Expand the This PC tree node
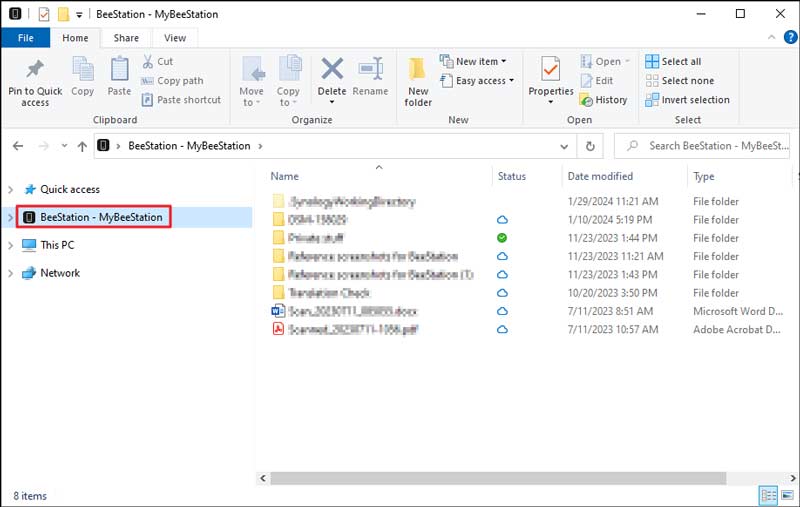The height and width of the screenshot is (507, 800). pyautogui.click(x=10, y=245)
